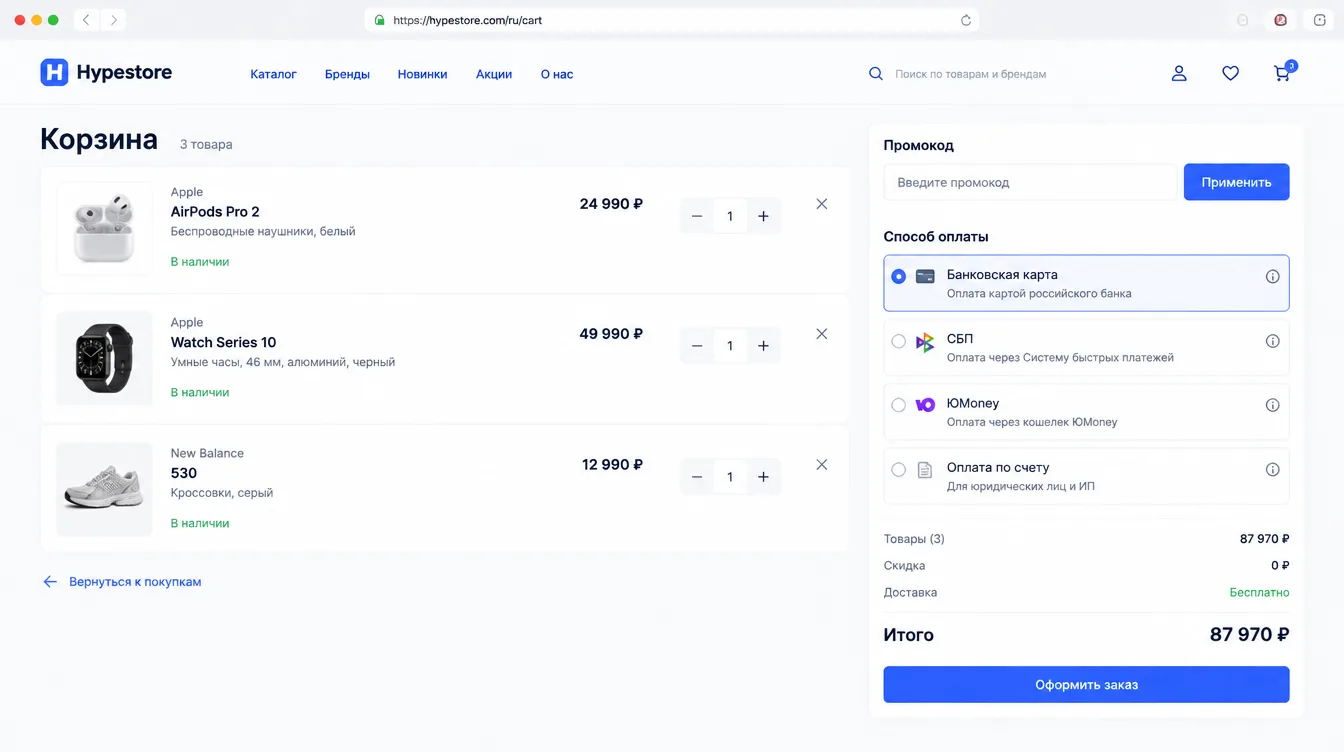Focus the Введите промокод input field

point(1030,182)
